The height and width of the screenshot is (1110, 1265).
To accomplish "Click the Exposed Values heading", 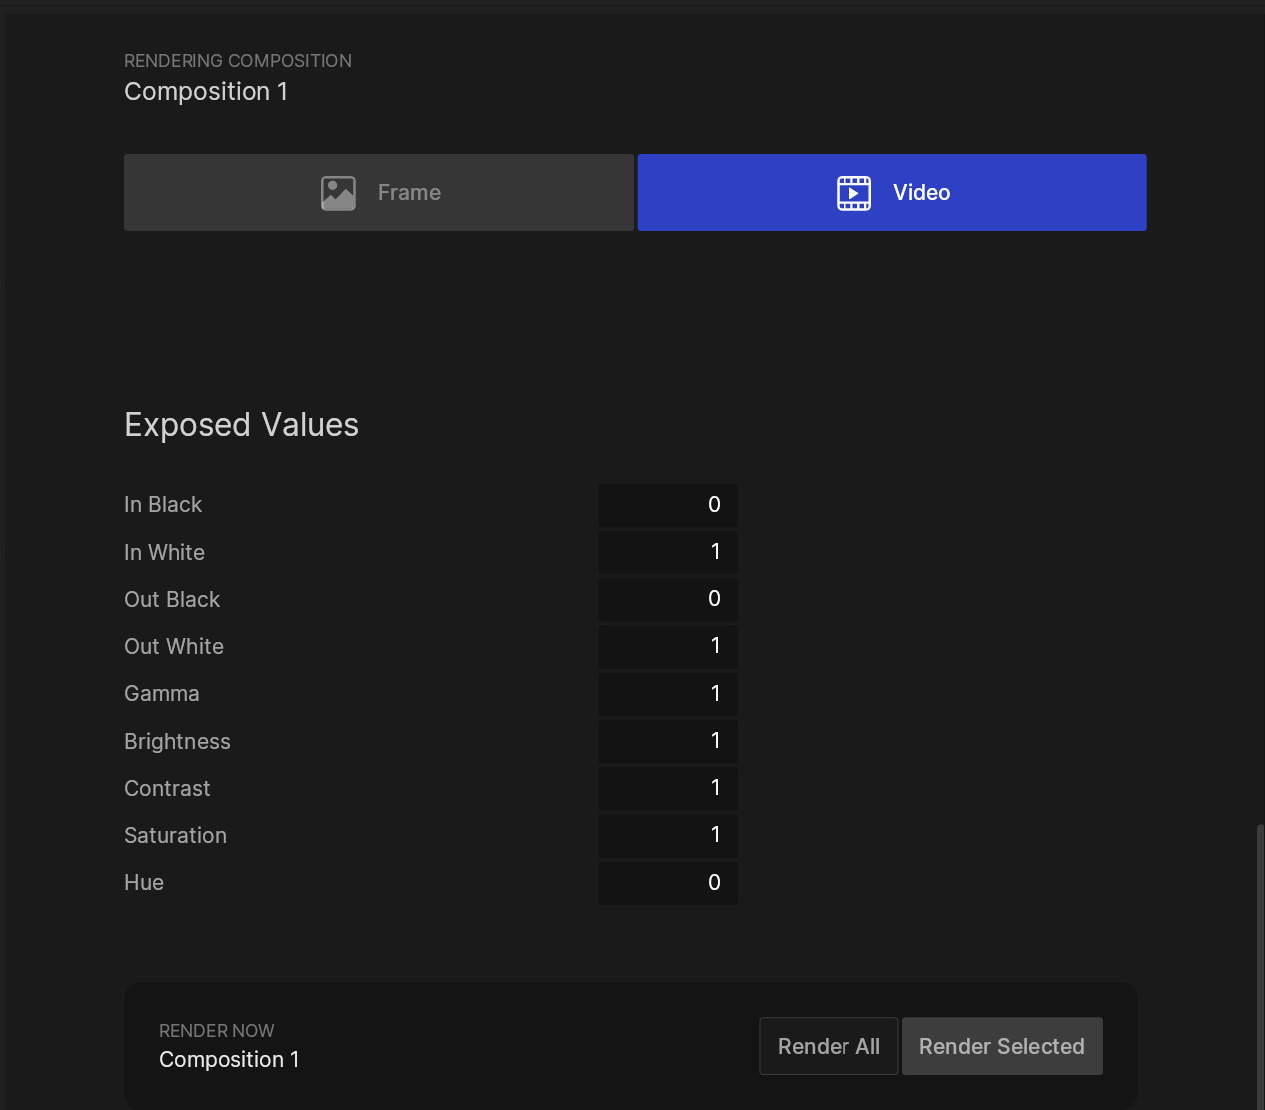I will [241, 425].
